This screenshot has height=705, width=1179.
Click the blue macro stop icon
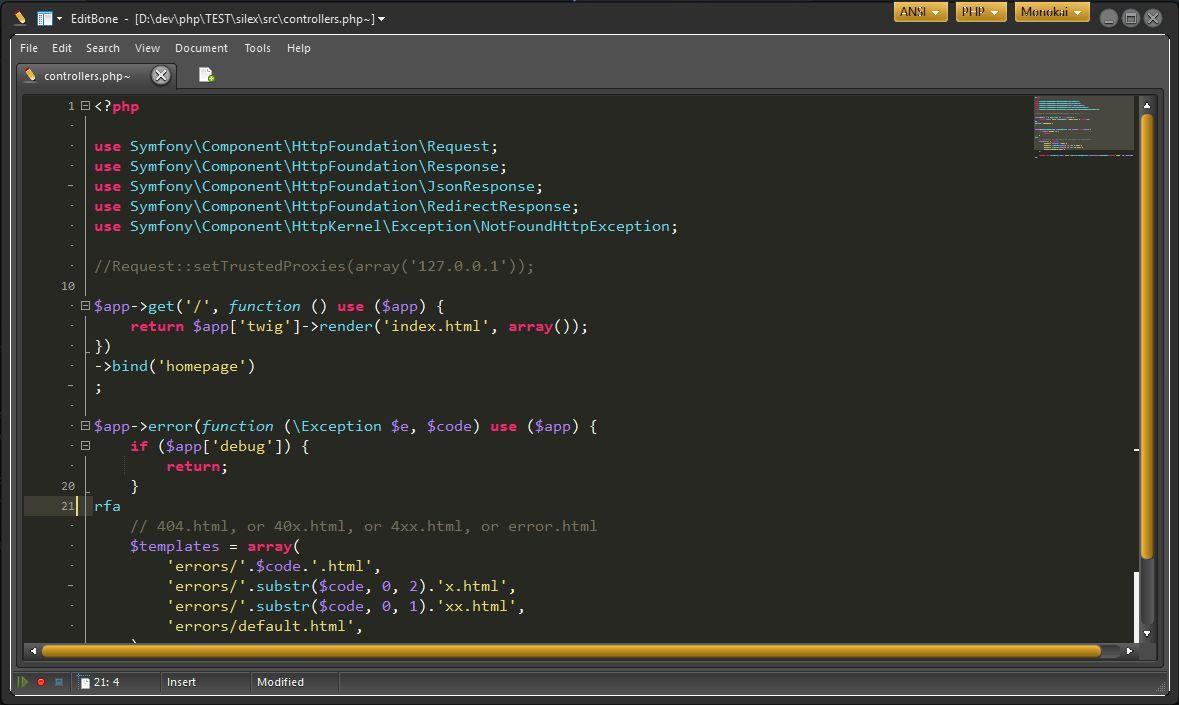point(59,682)
